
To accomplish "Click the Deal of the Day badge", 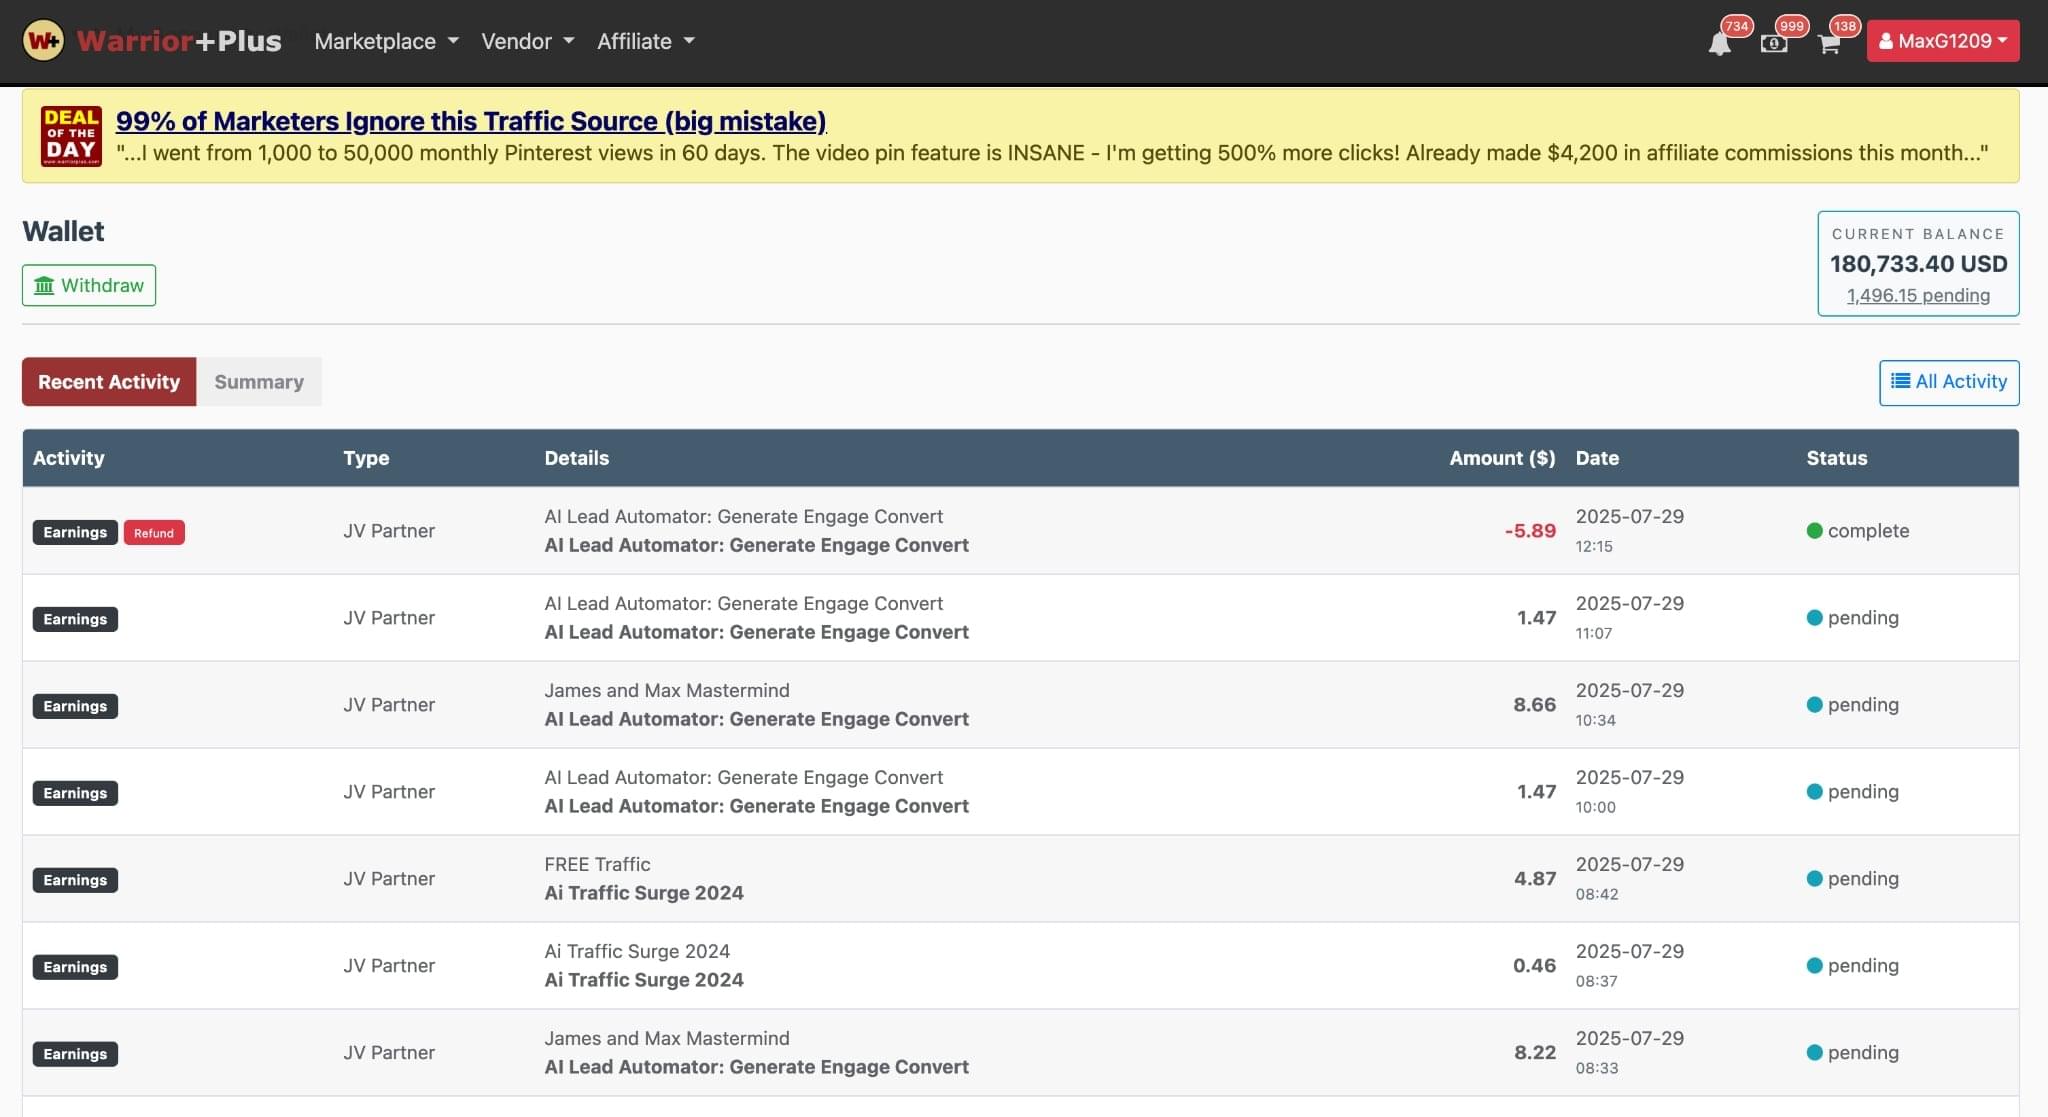I will point(71,135).
